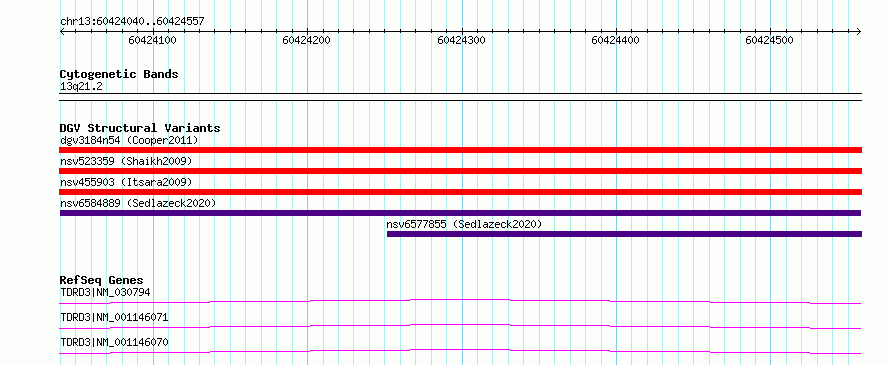Screen dimensions: 890x365
Task: Open the nsv6584889 (Sedlazeck2020) variant label
Action: 138,203
